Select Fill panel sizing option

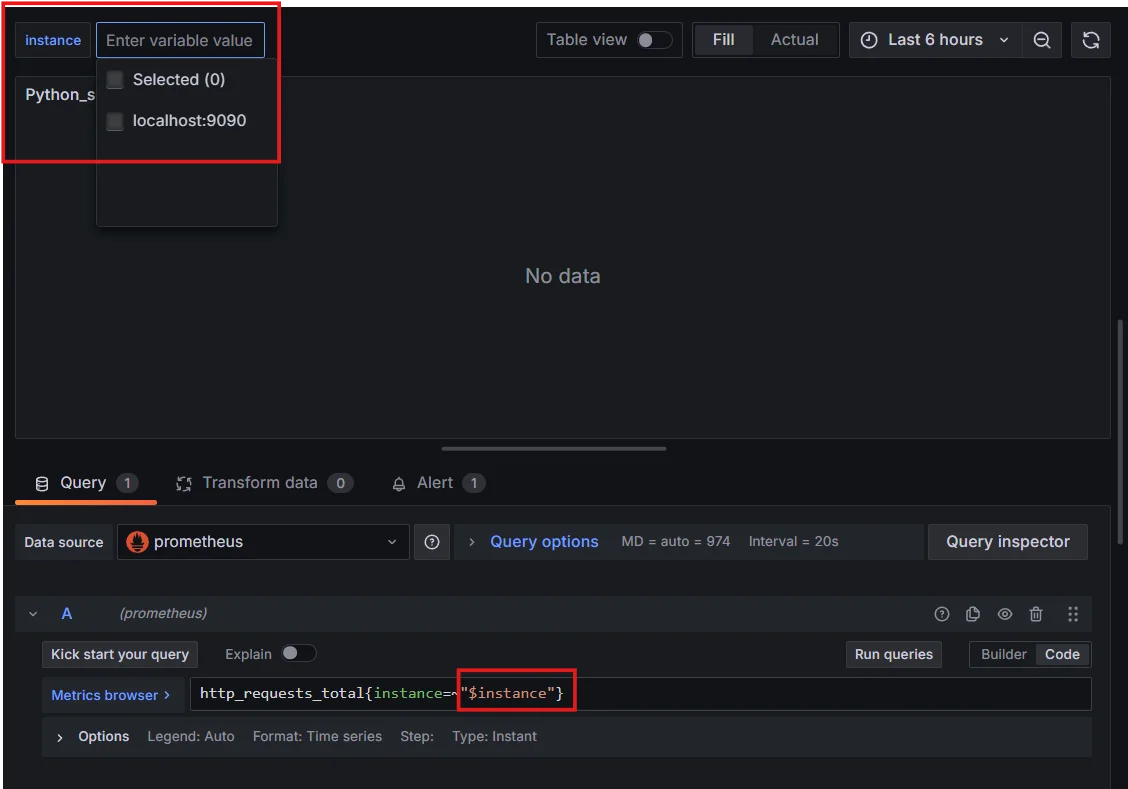pyautogui.click(x=723, y=40)
